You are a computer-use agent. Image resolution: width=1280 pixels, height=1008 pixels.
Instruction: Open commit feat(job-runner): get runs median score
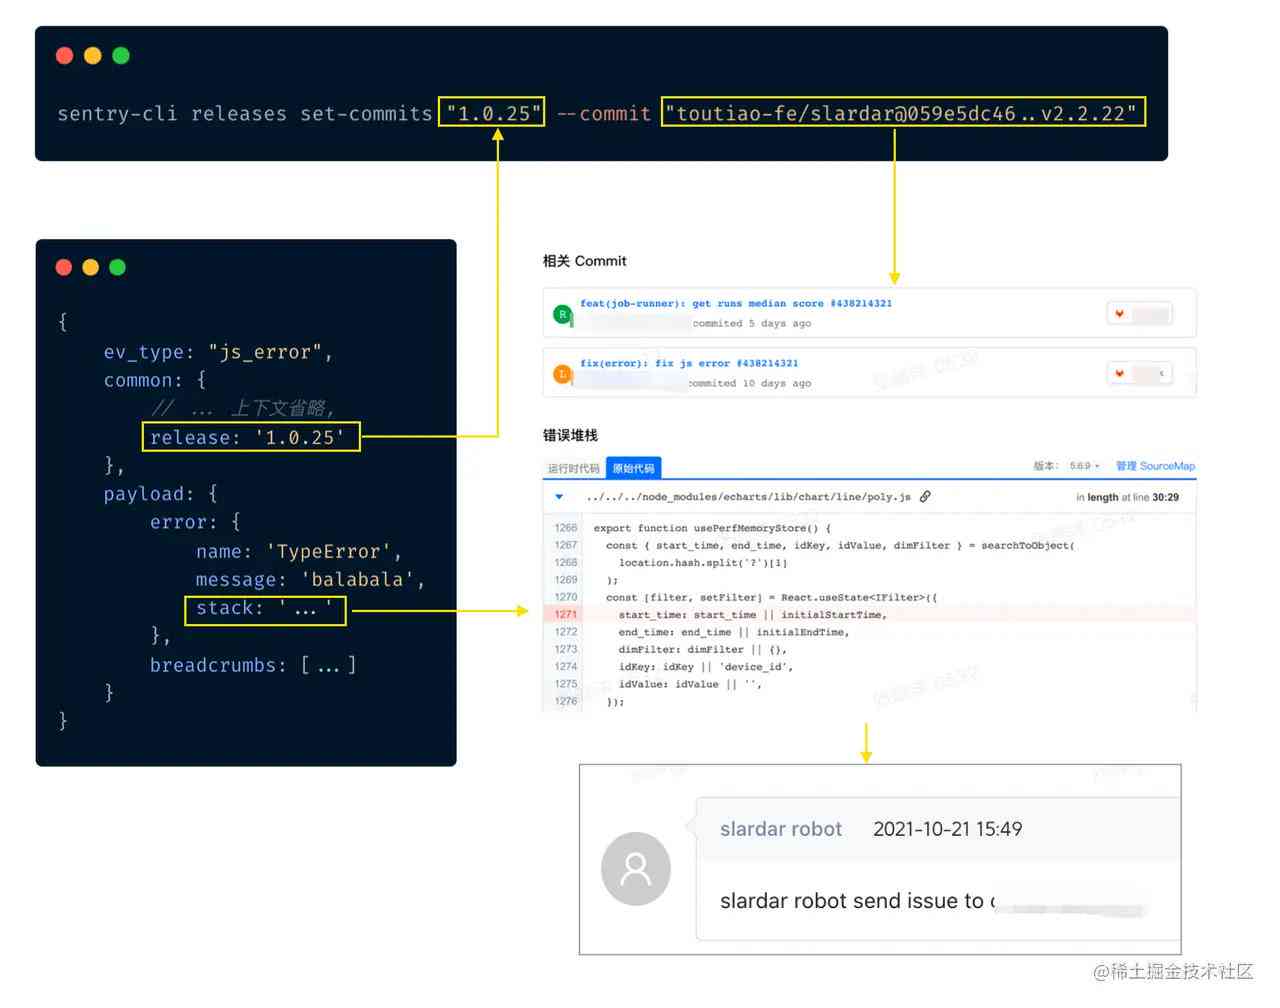[736, 303]
